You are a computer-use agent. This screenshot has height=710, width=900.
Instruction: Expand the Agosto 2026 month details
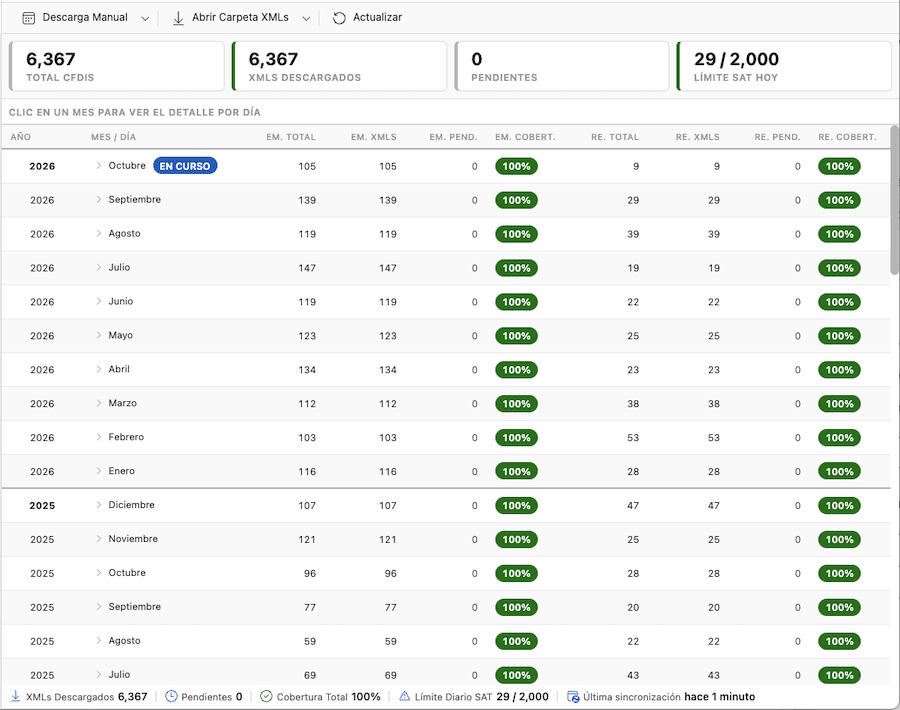99,233
